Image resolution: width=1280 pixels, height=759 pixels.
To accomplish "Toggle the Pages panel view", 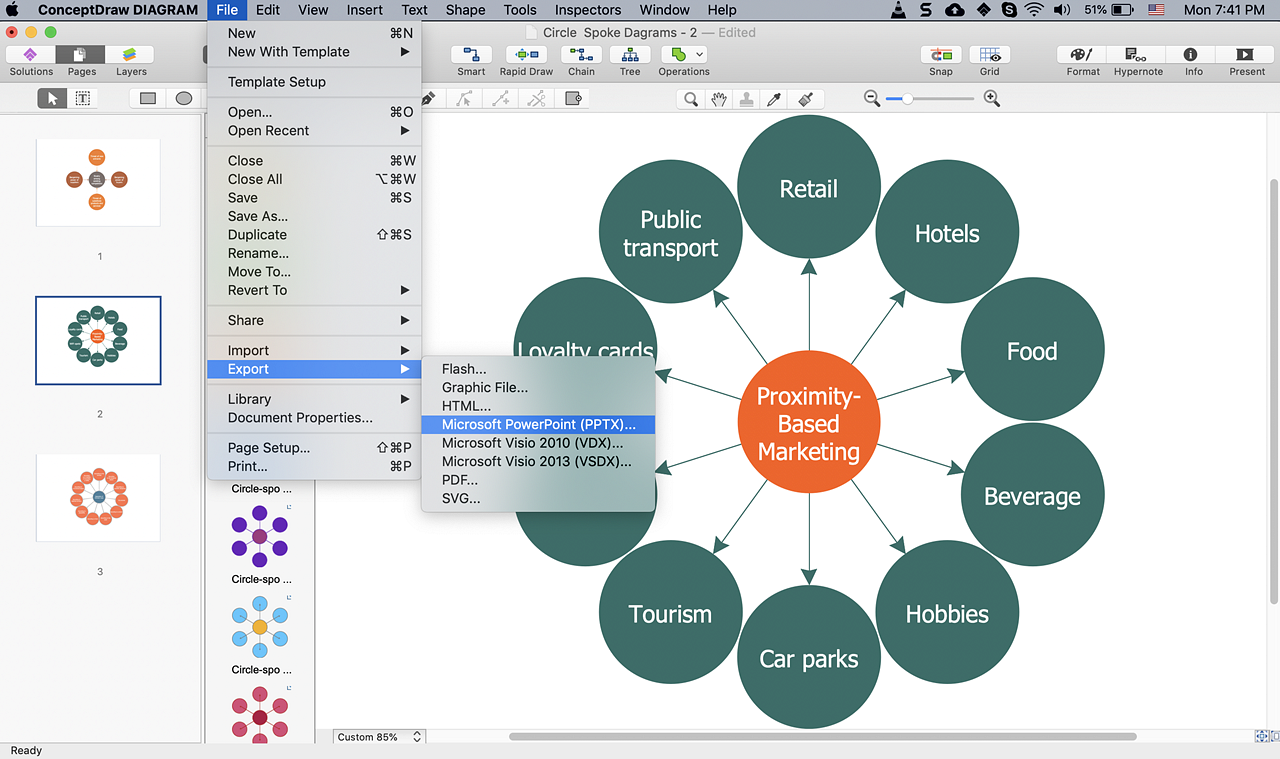I will [x=82, y=55].
